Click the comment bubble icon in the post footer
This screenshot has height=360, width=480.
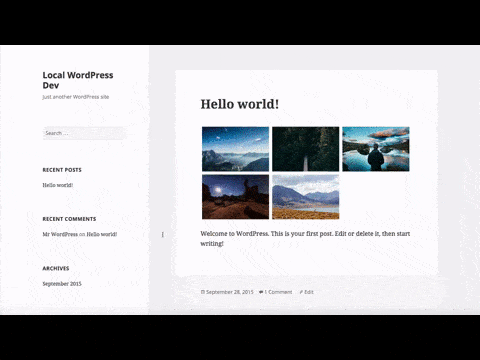pyautogui.click(x=261, y=292)
